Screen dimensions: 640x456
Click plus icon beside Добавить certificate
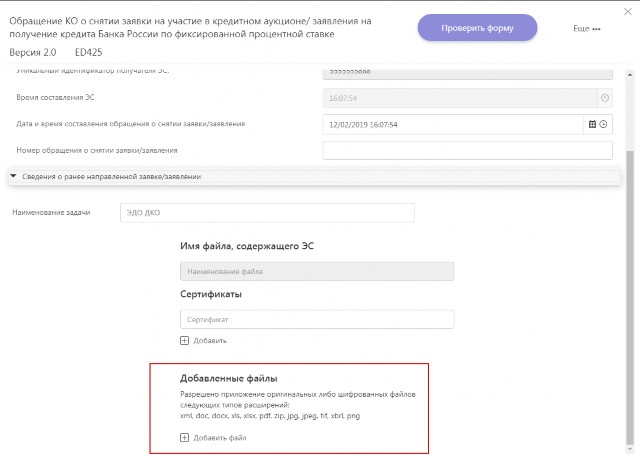[x=184, y=340]
